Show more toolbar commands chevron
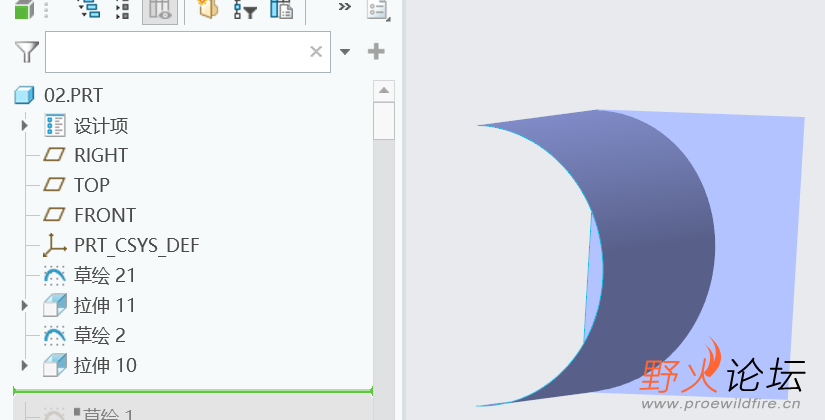This screenshot has width=825, height=420. tap(345, 7)
